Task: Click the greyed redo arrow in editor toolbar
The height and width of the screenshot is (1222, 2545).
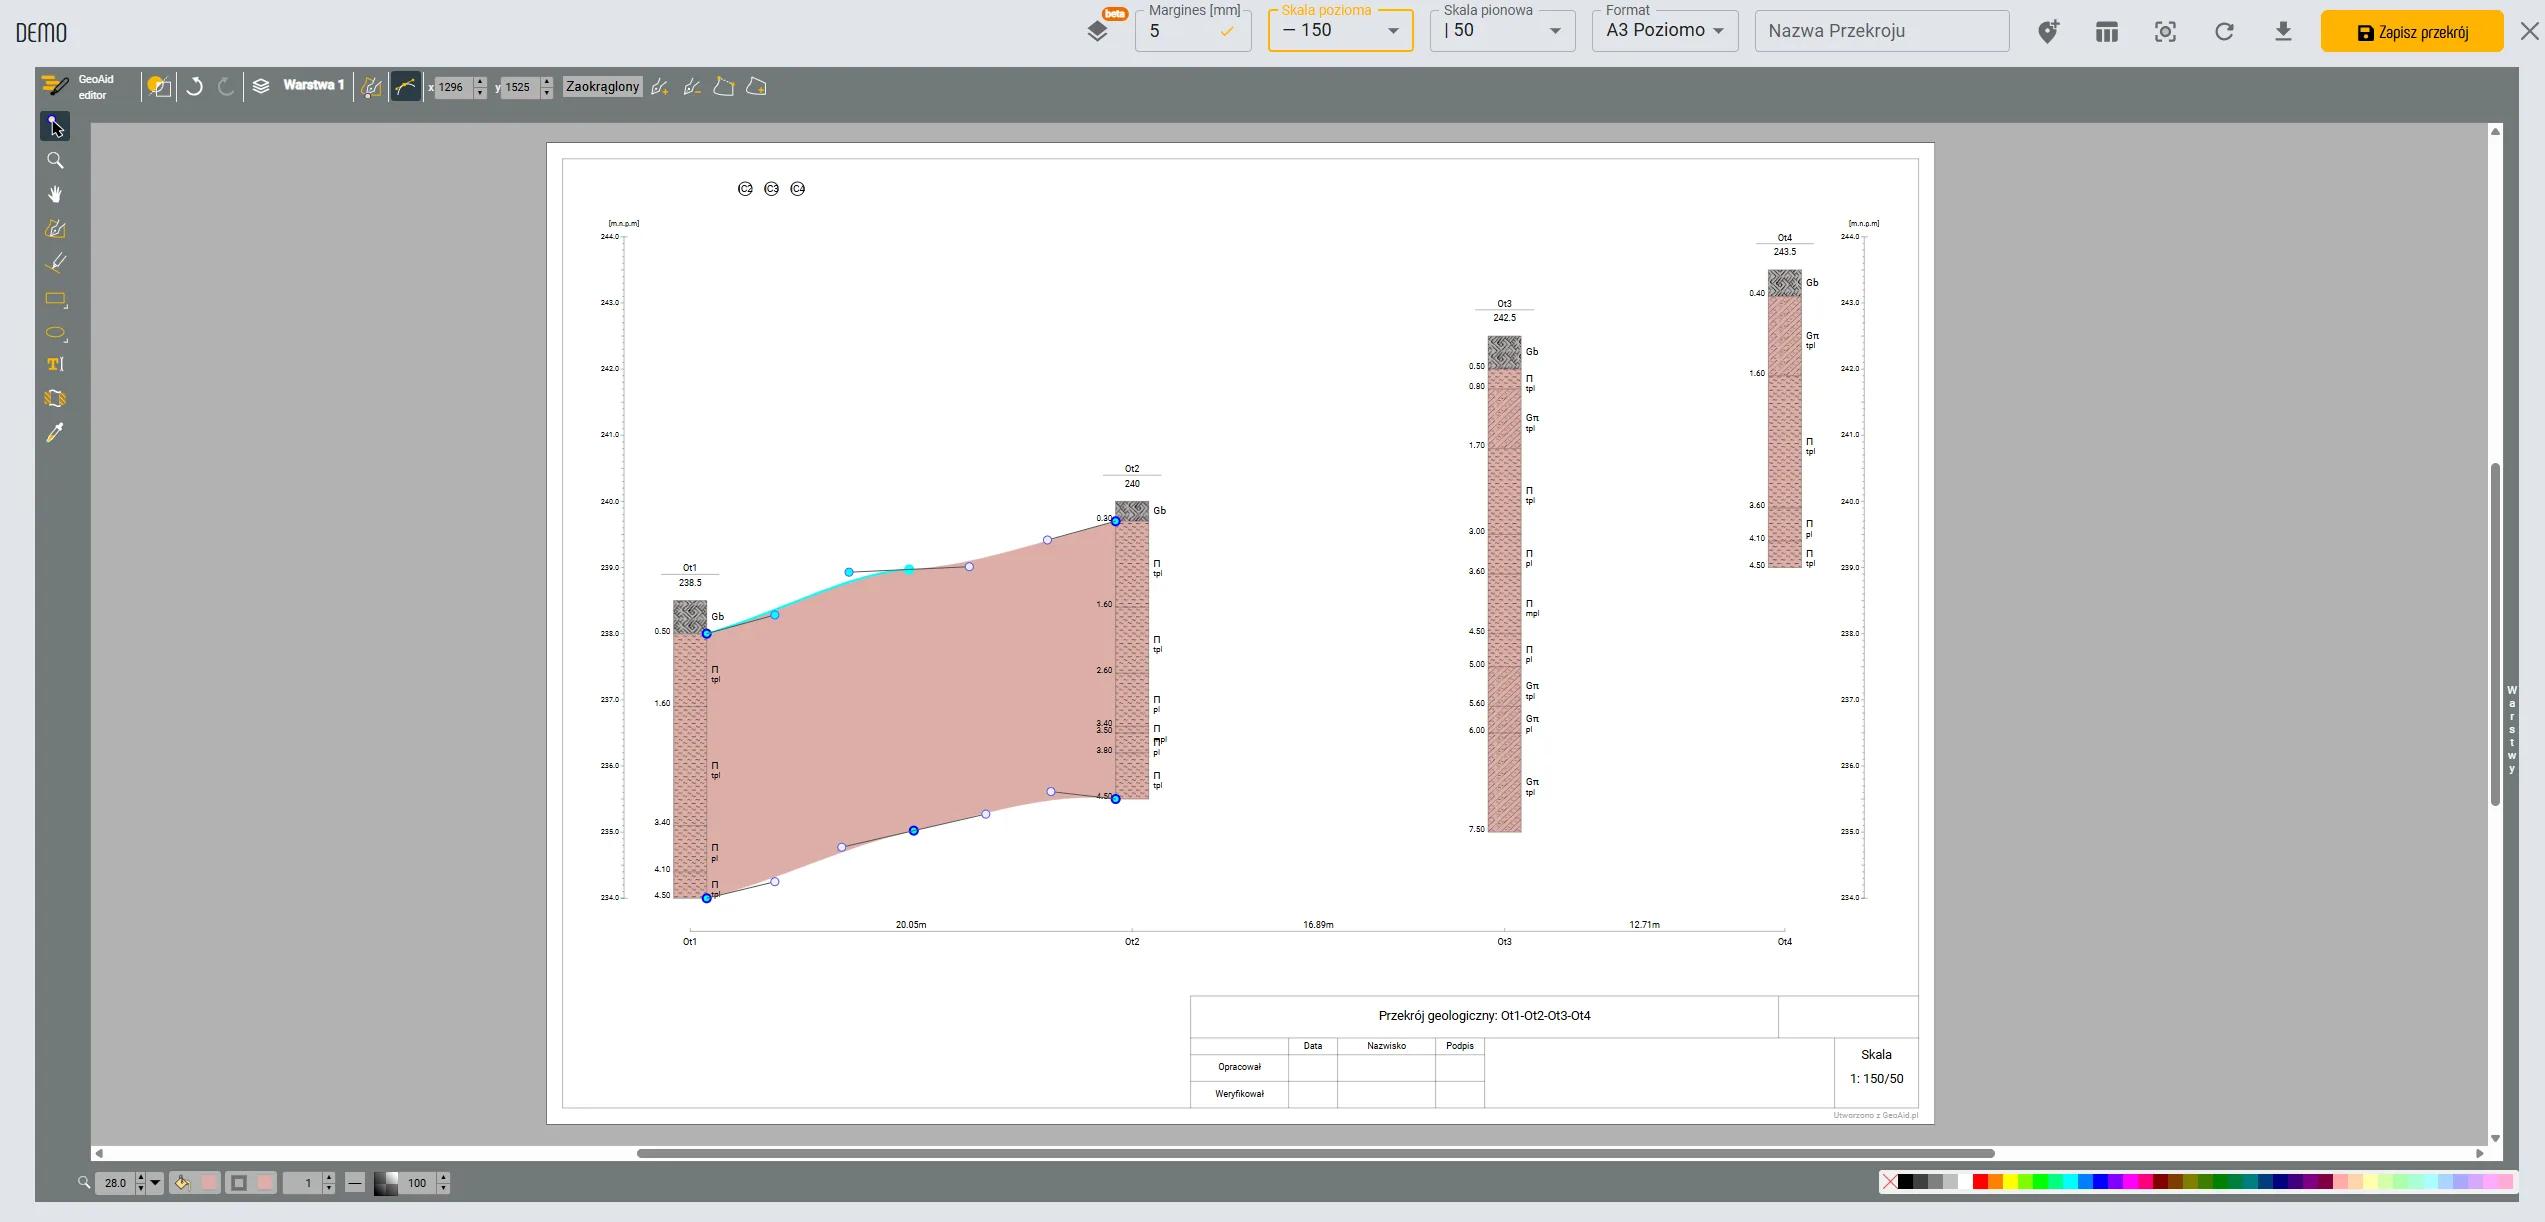Action: 226,87
